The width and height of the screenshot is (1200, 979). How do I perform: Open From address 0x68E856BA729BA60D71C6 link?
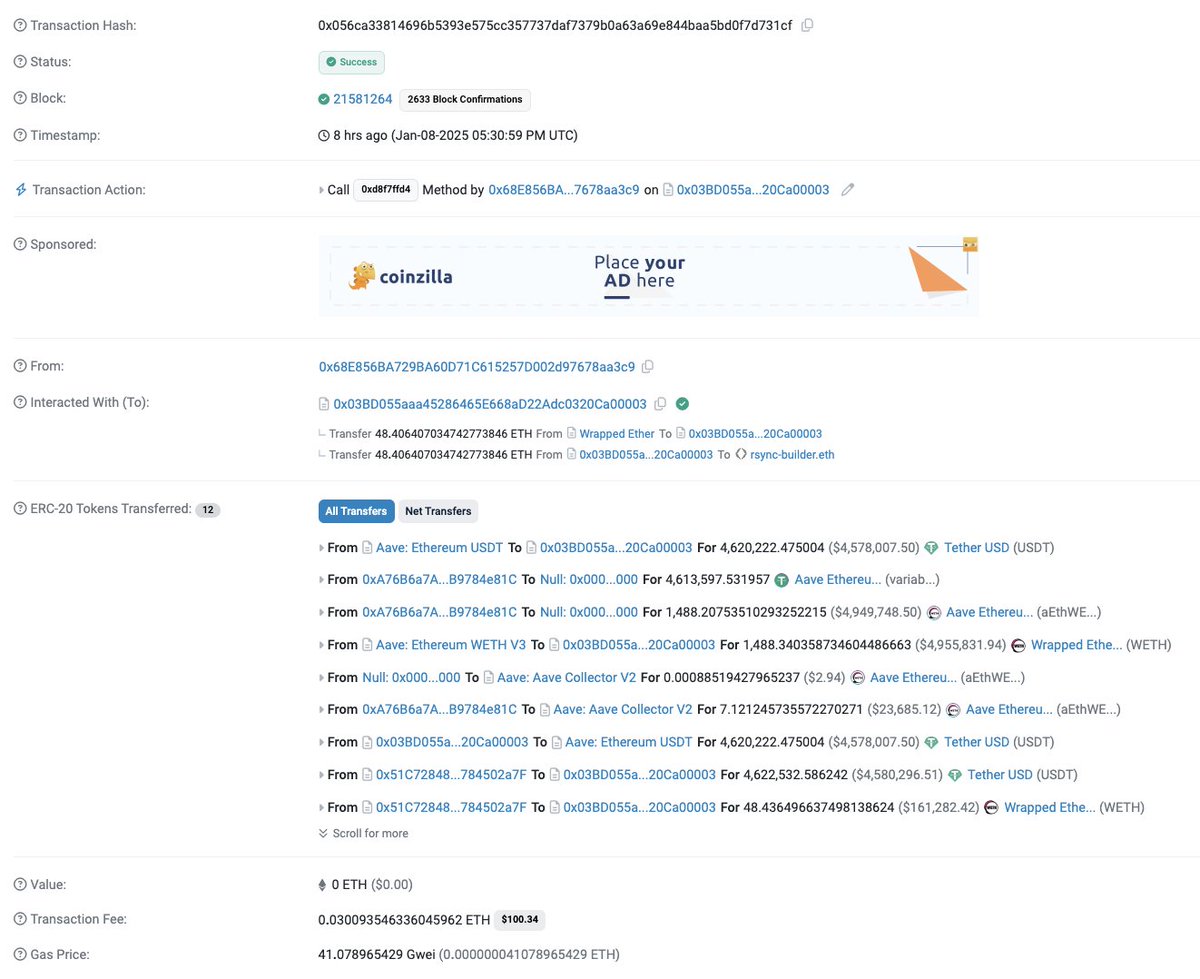[477, 367]
